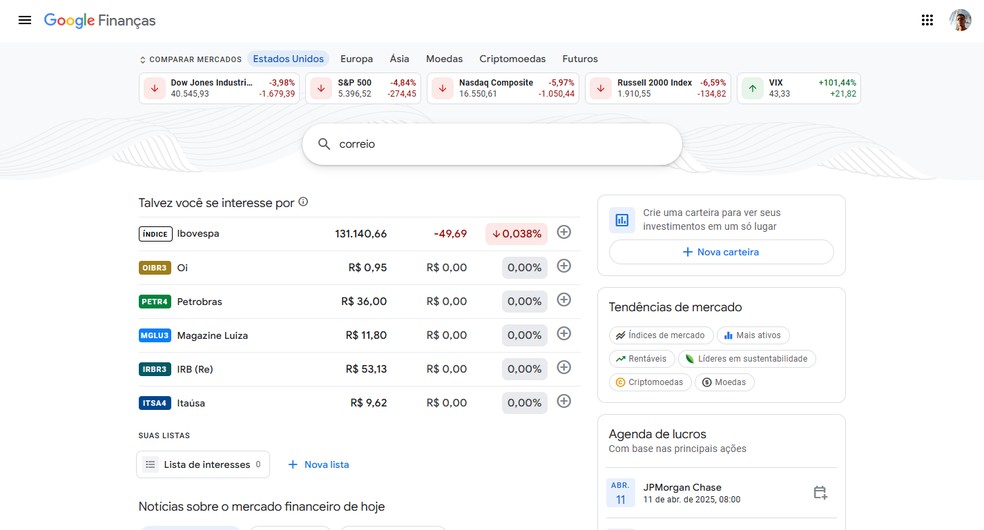984x530 pixels.
Task: Click the ITSA4 ticker badge
Action: [155, 403]
